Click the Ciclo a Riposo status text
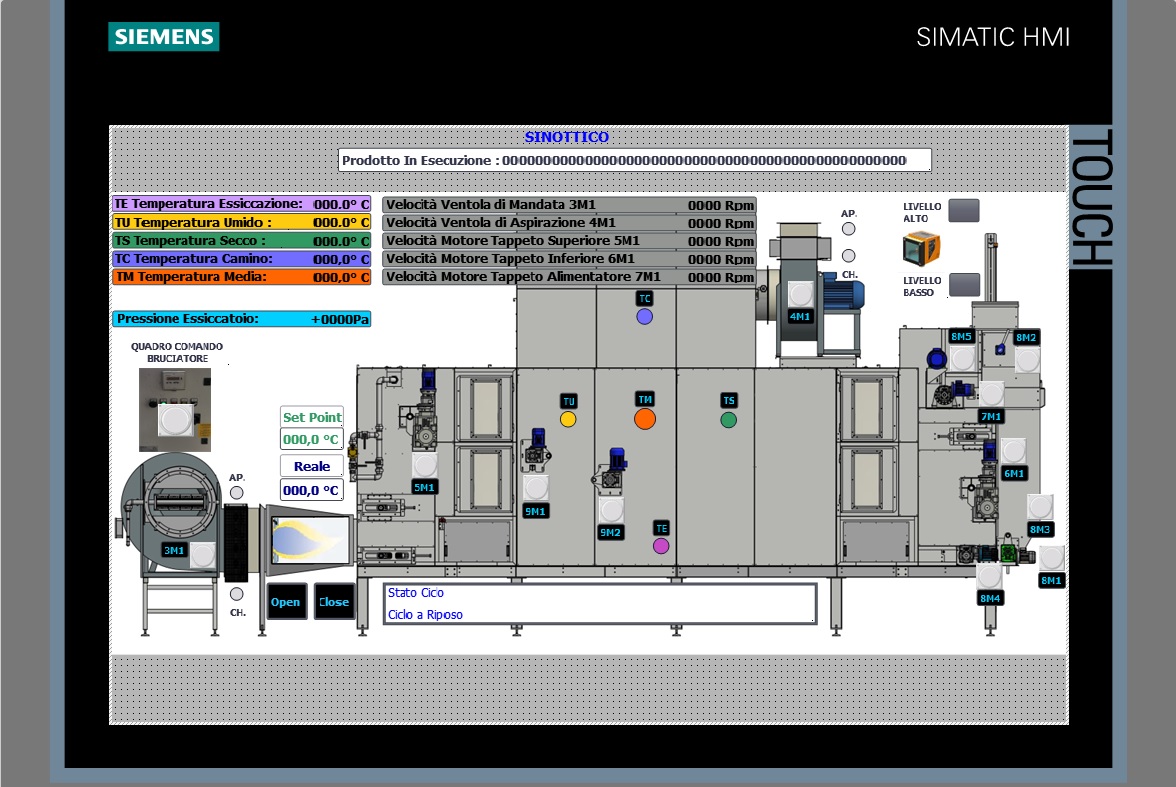 pyautogui.click(x=425, y=614)
